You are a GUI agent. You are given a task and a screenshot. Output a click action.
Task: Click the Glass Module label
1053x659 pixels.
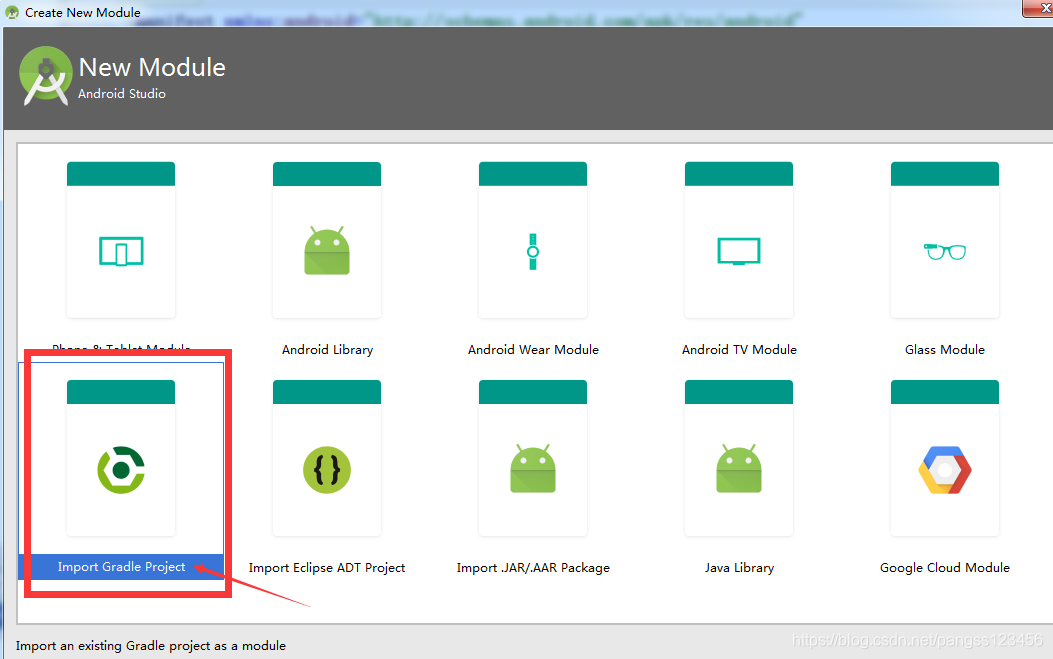pyautogui.click(x=945, y=349)
